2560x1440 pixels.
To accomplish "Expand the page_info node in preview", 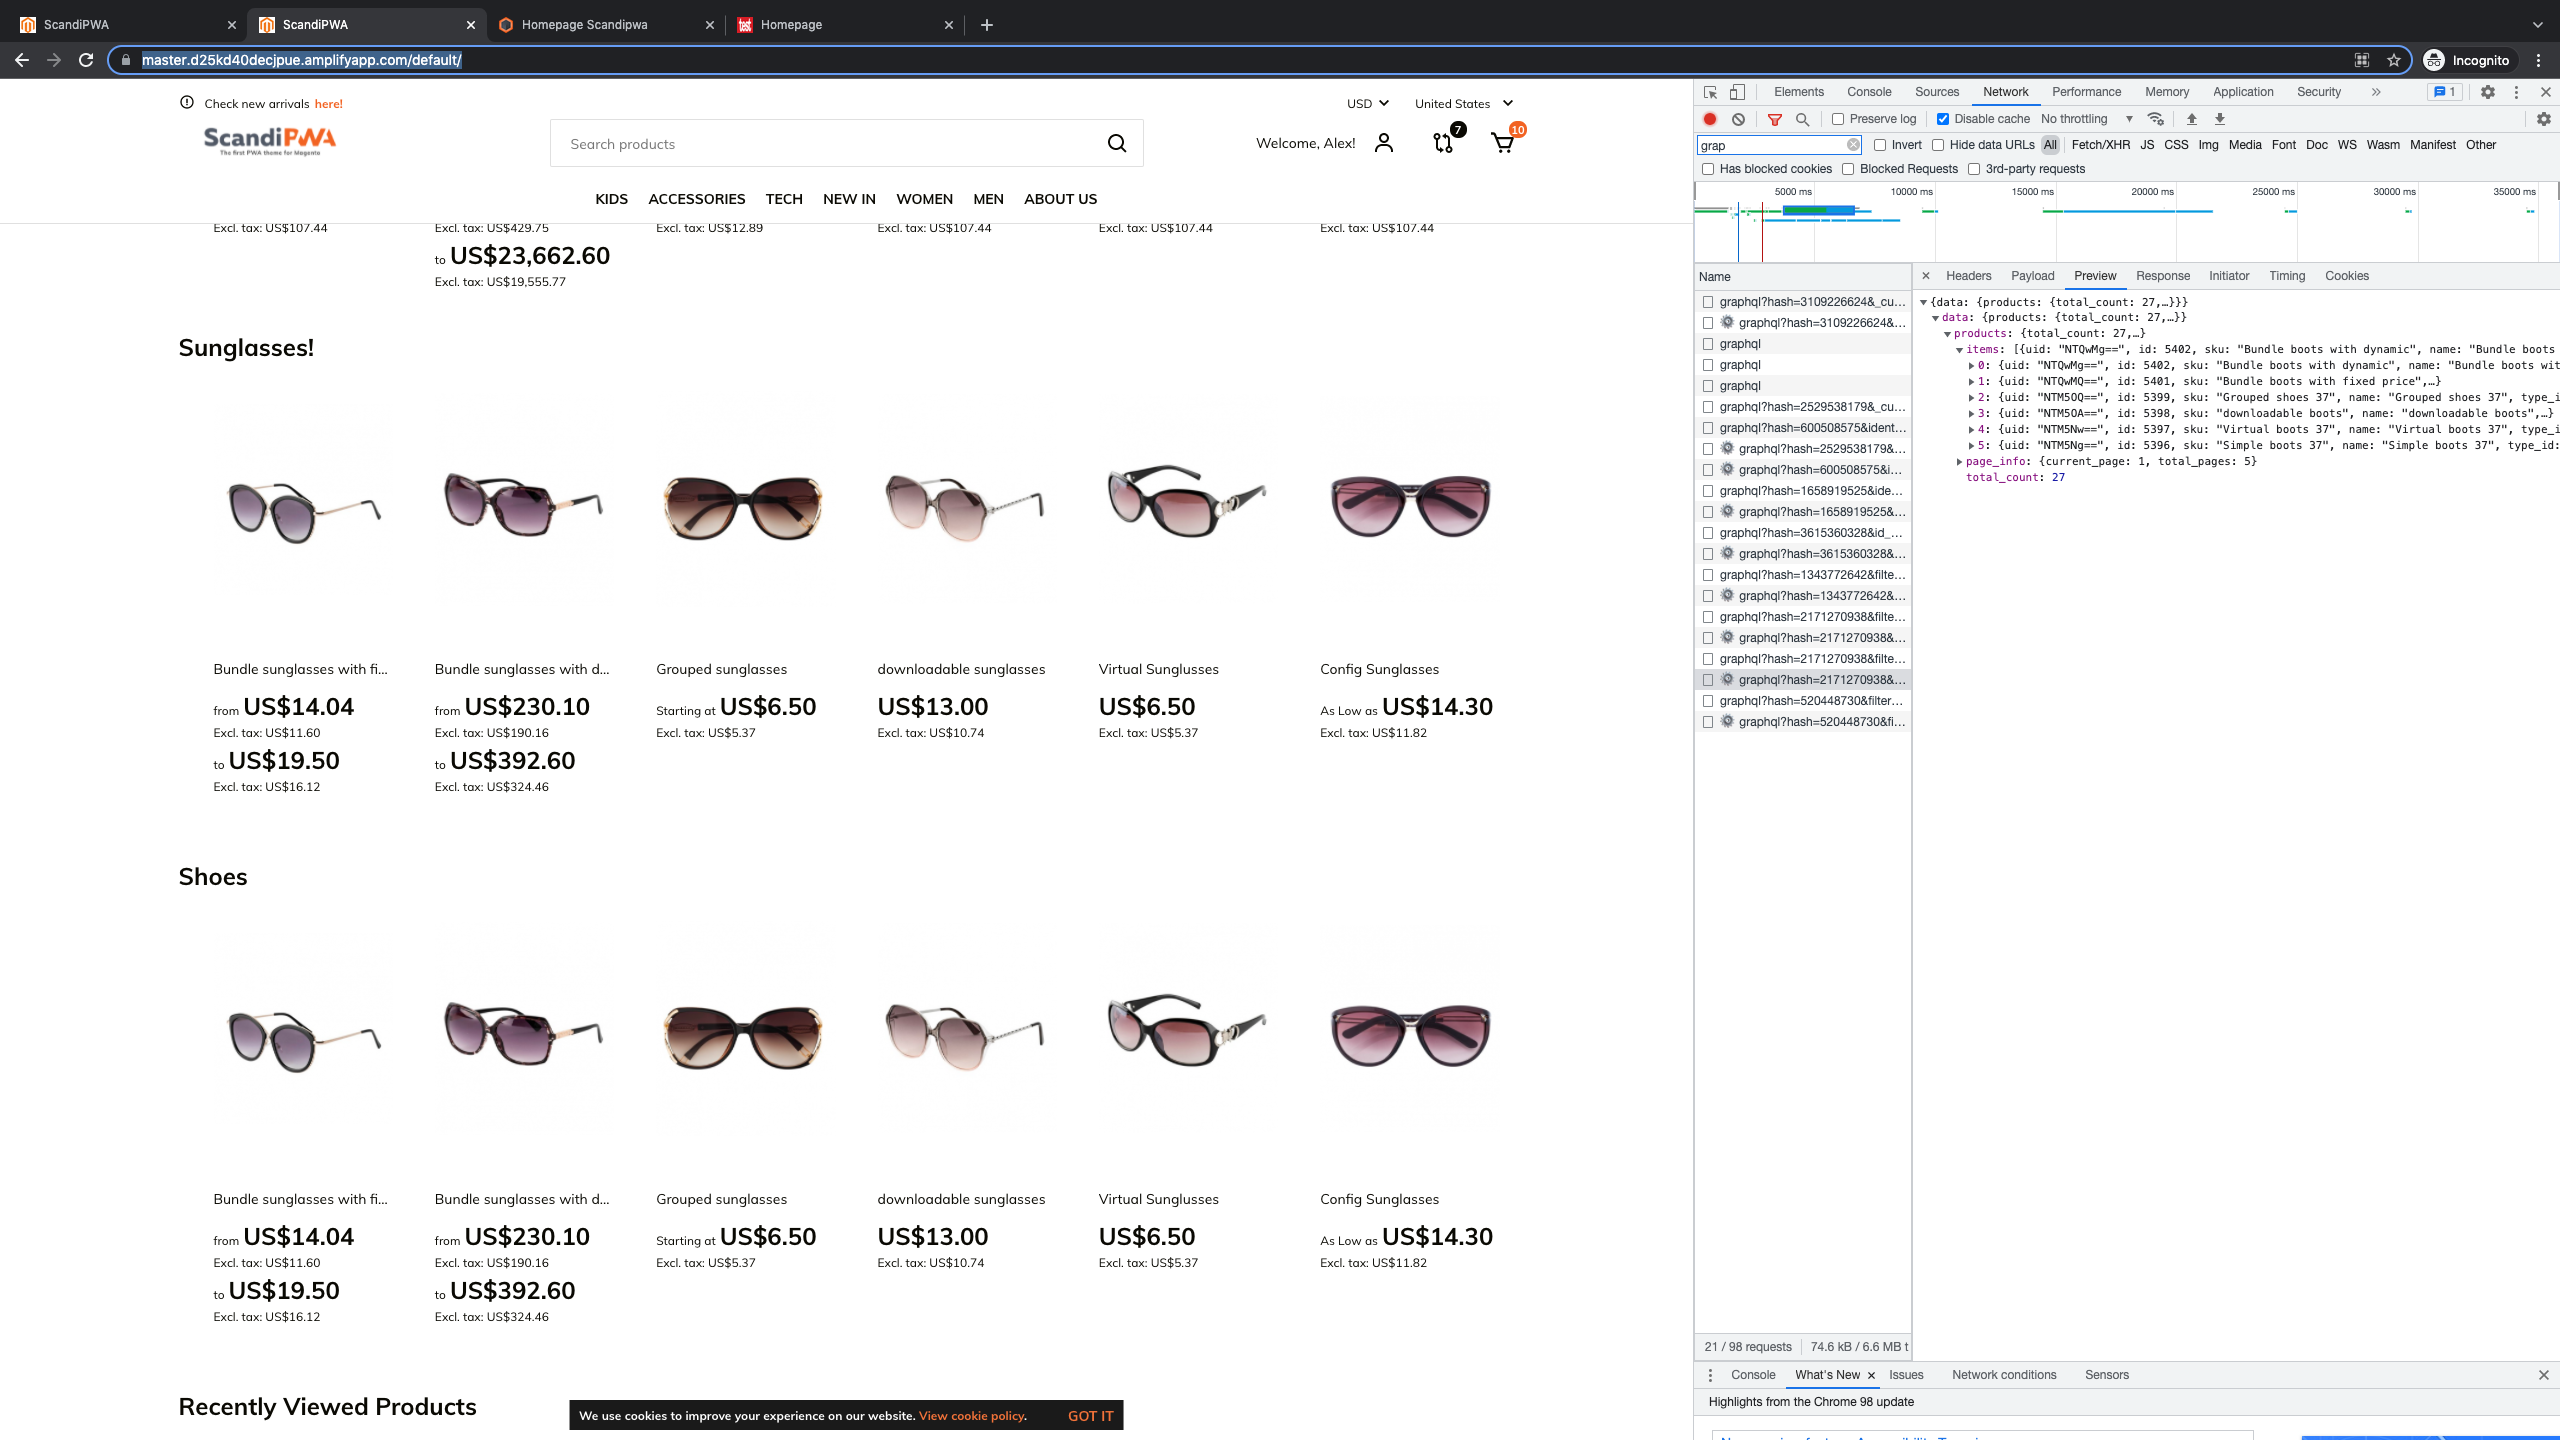I will tap(1959, 462).
